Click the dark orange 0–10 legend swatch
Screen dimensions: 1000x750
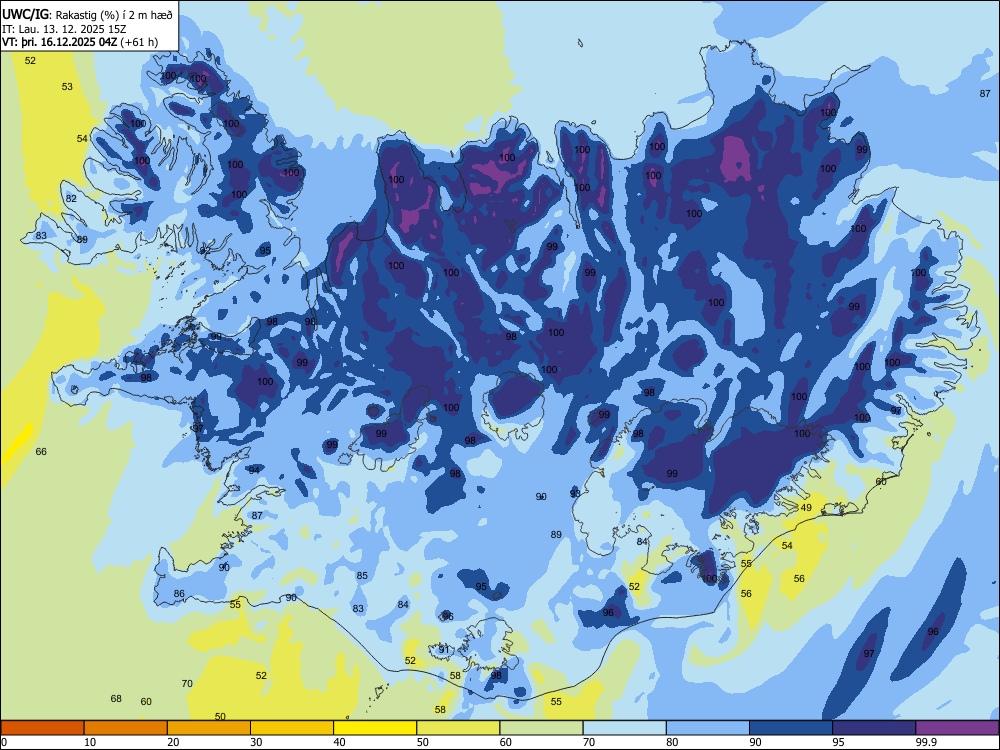click(x=42, y=728)
